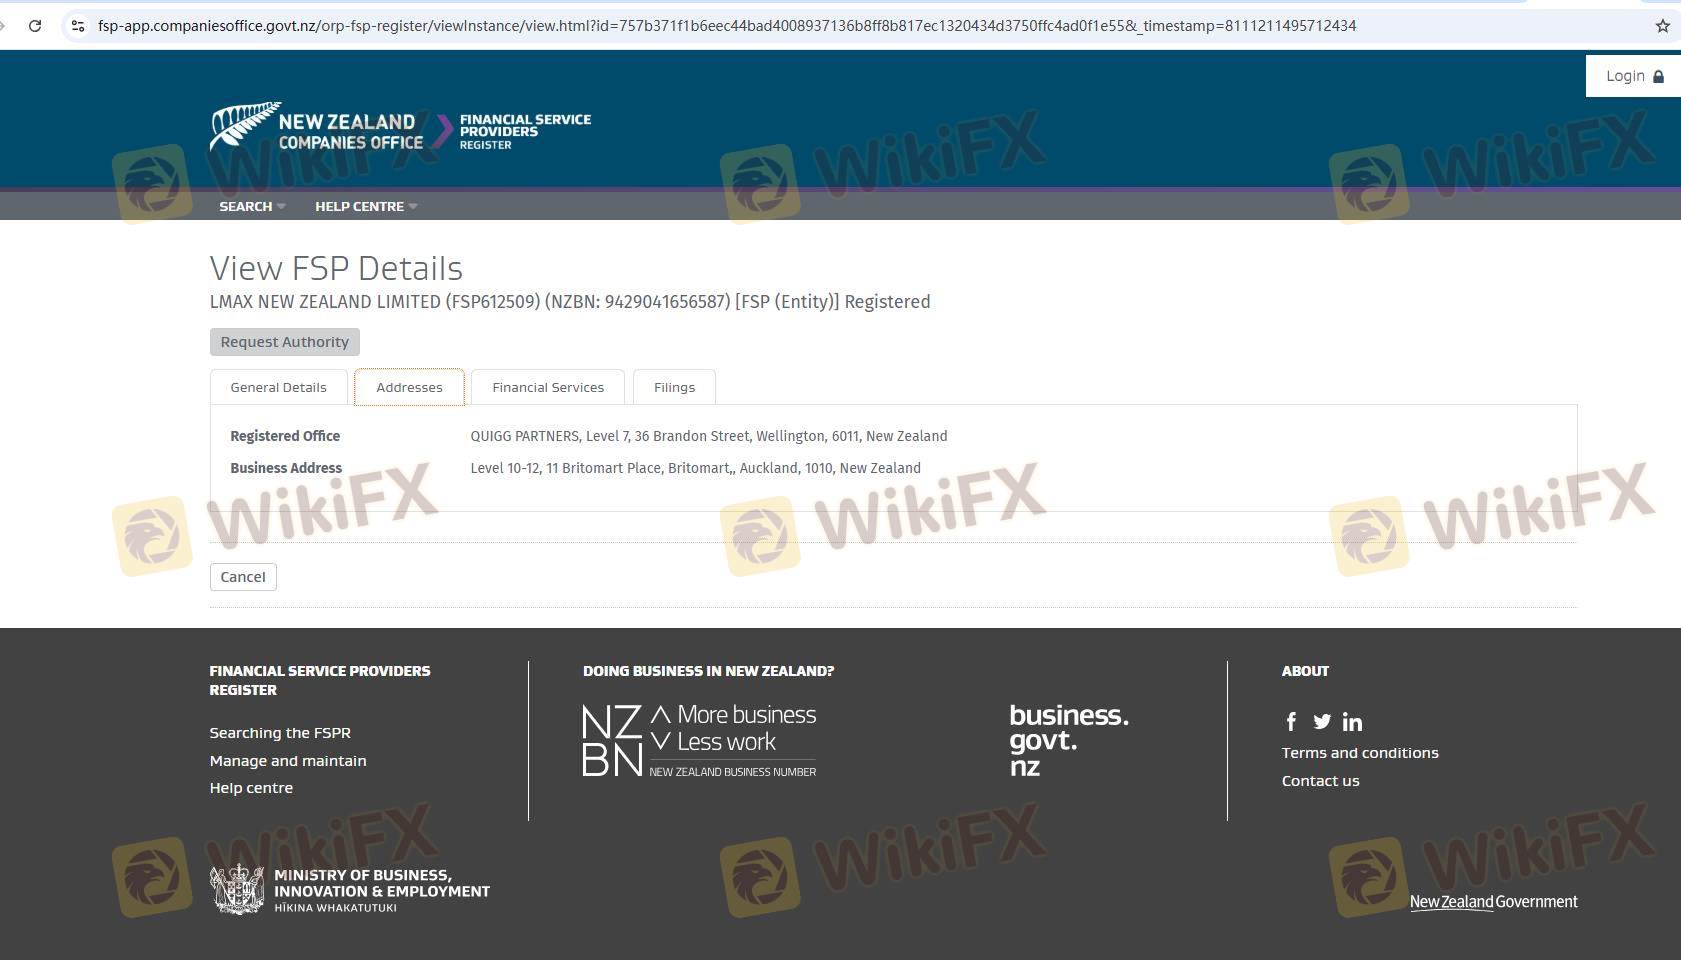The width and height of the screenshot is (1681, 960).
Task: Click the Request Authority button
Action: click(x=284, y=342)
